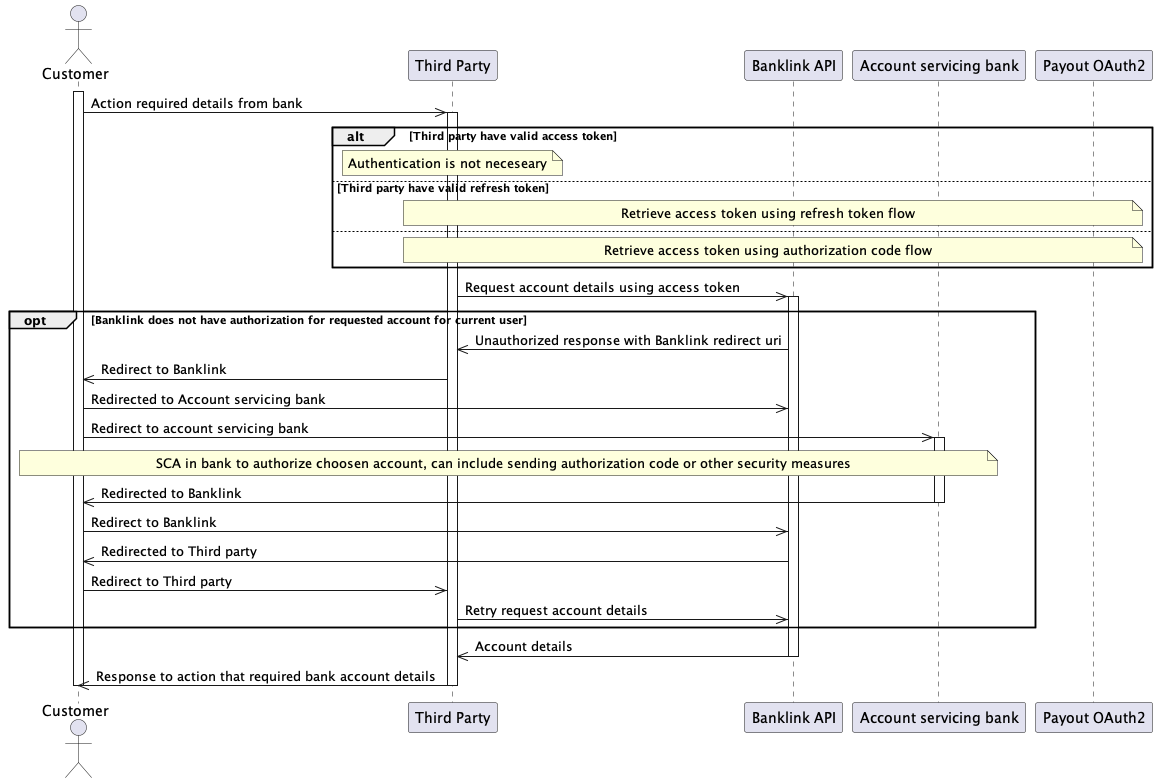Click the bottom Customer actor label

(75, 711)
